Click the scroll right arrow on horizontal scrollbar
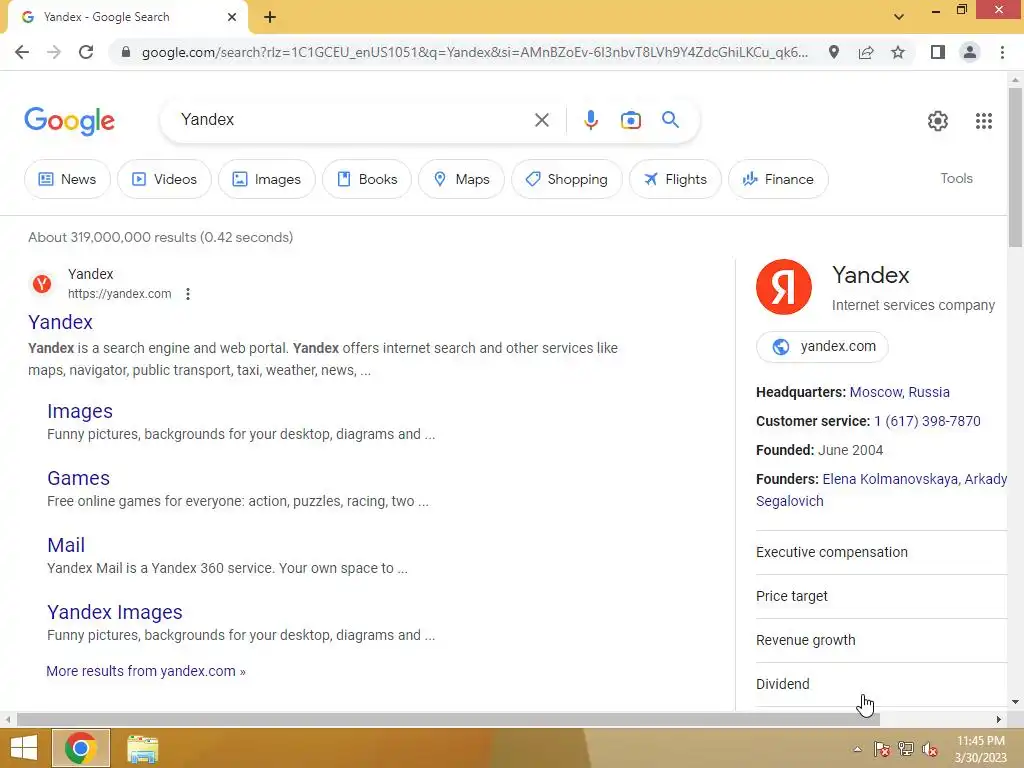The height and width of the screenshot is (768, 1024). [x=999, y=719]
